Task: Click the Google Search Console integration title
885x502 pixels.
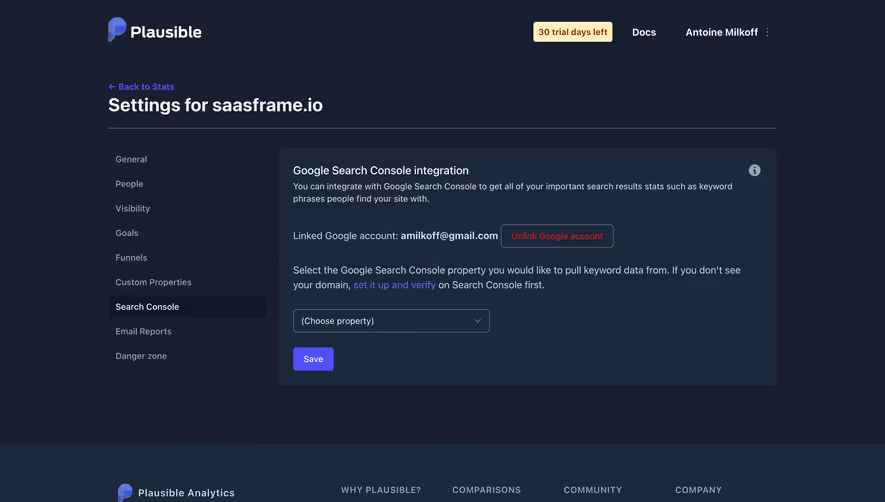Action: click(x=380, y=171)
